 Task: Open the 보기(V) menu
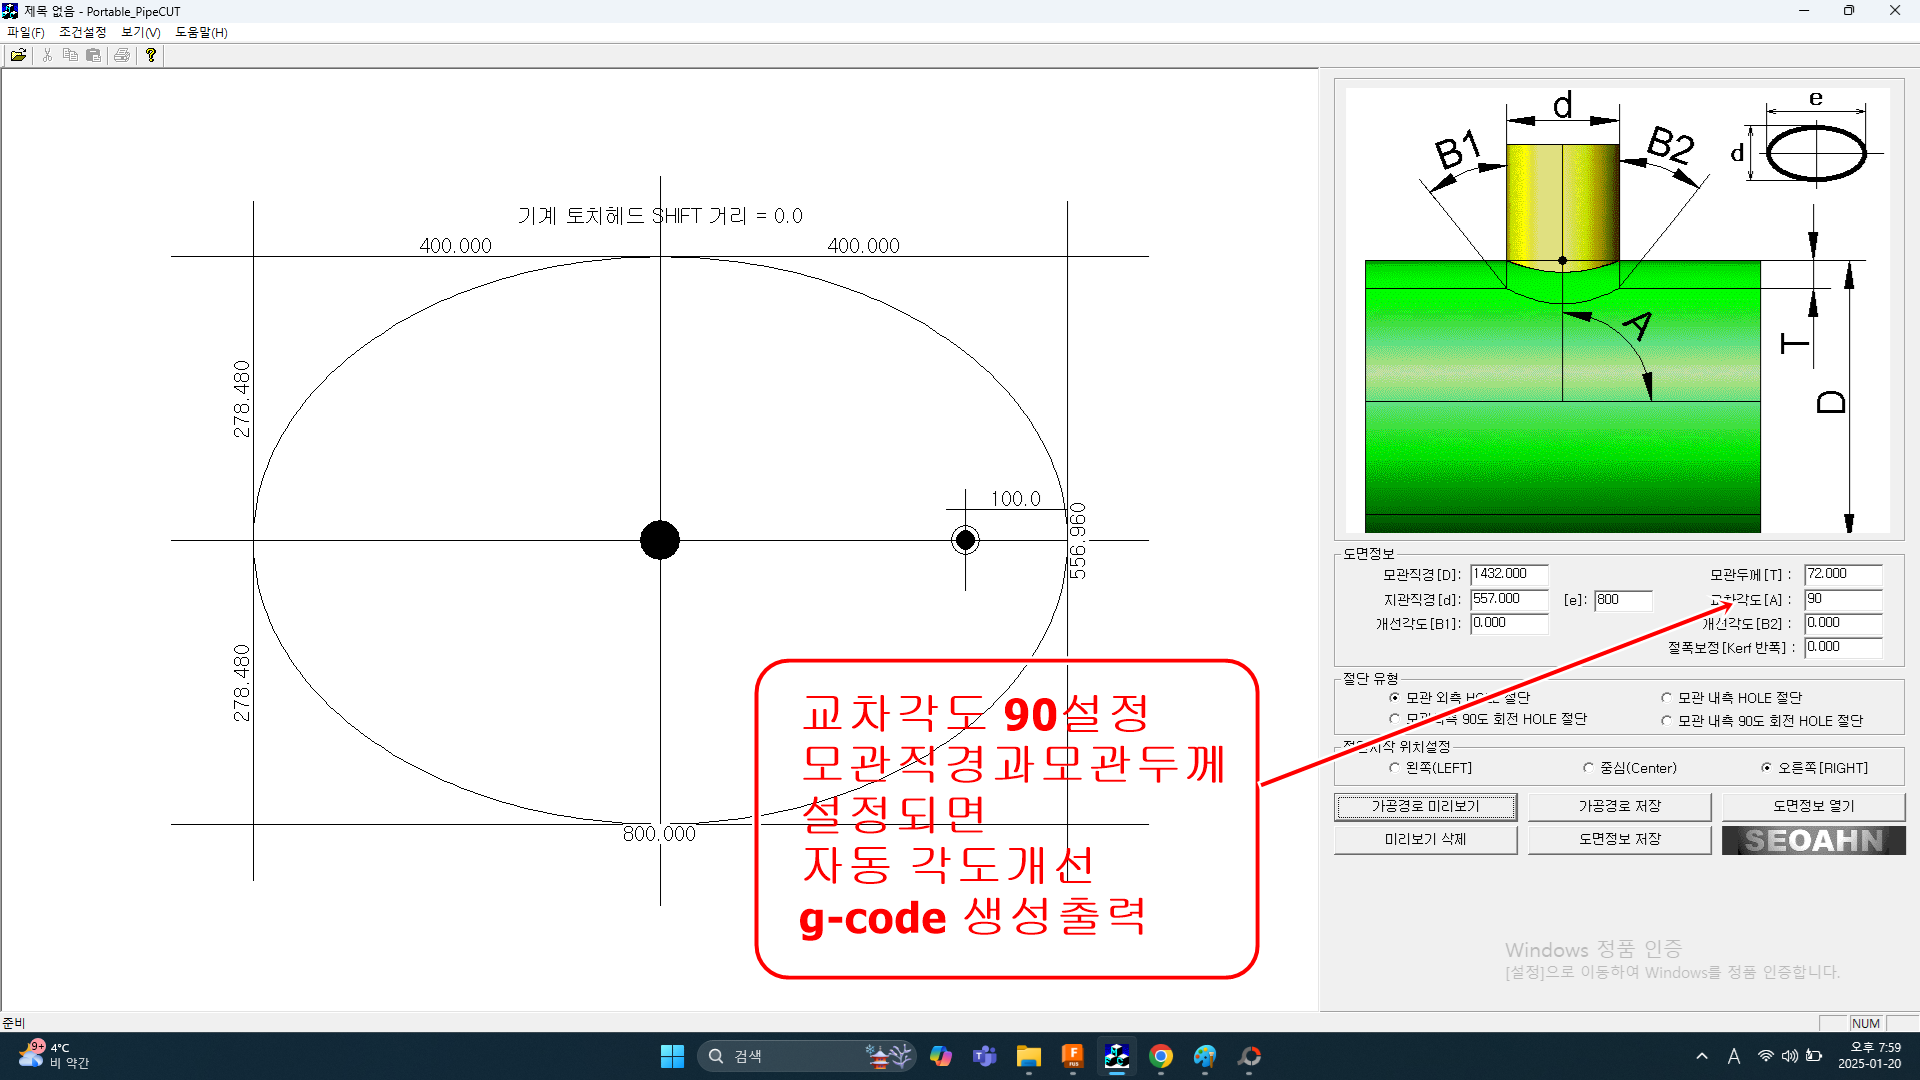tap(140, 32)
